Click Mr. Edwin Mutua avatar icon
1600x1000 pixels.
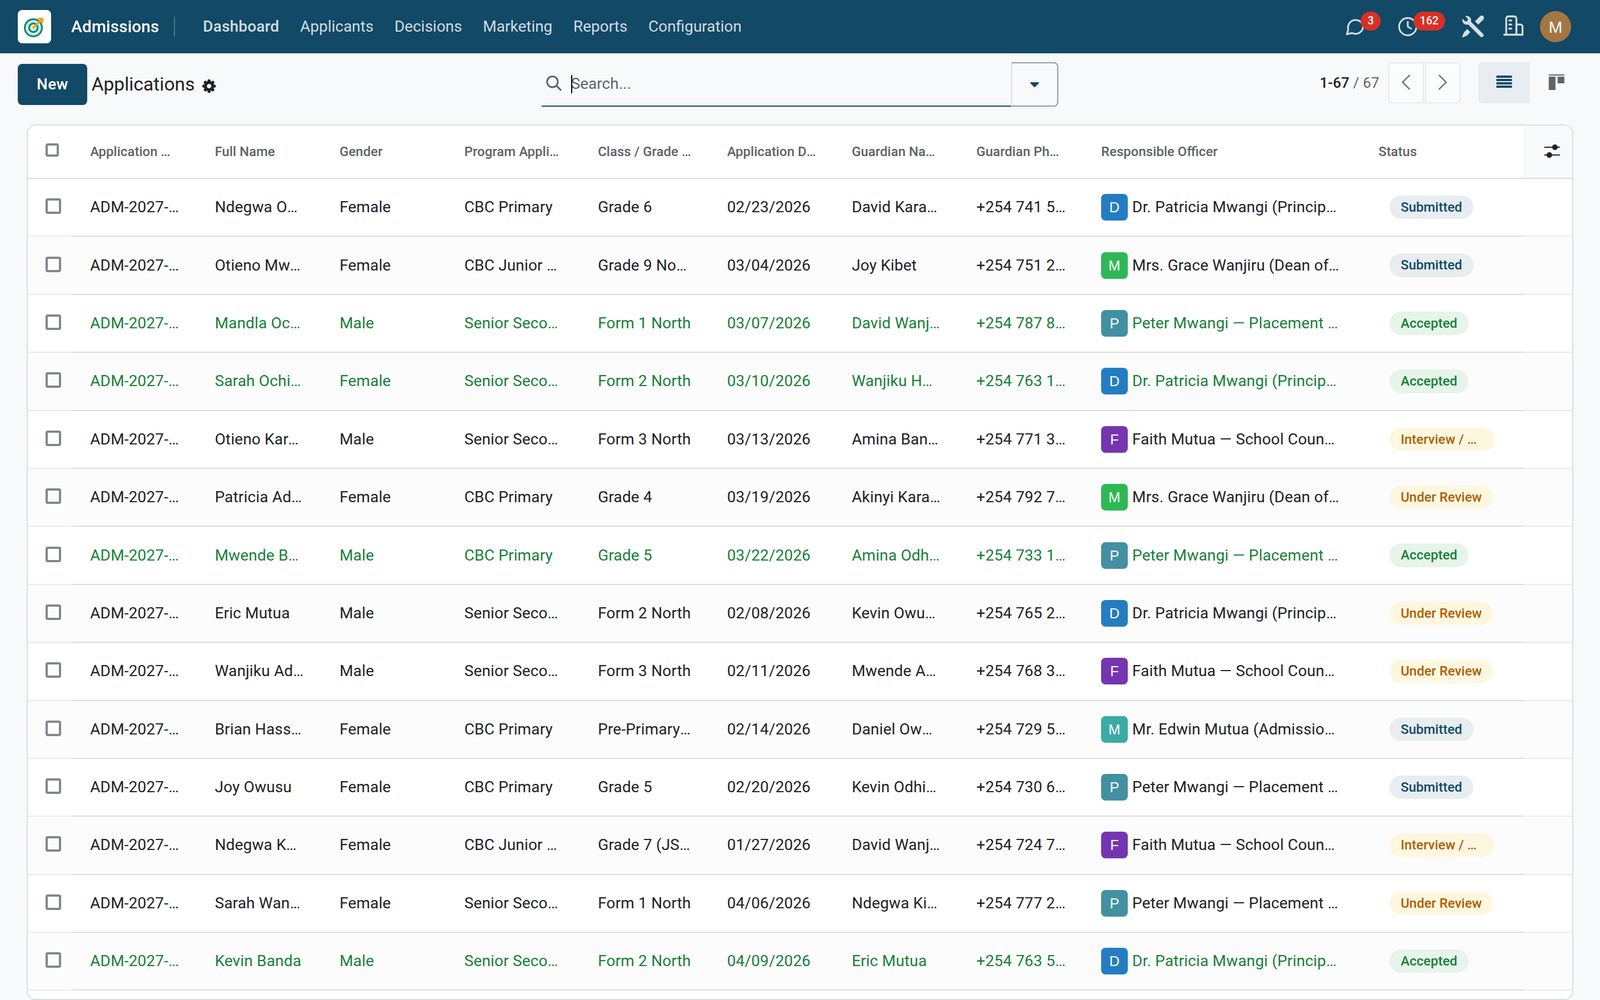click(1114, 729)
